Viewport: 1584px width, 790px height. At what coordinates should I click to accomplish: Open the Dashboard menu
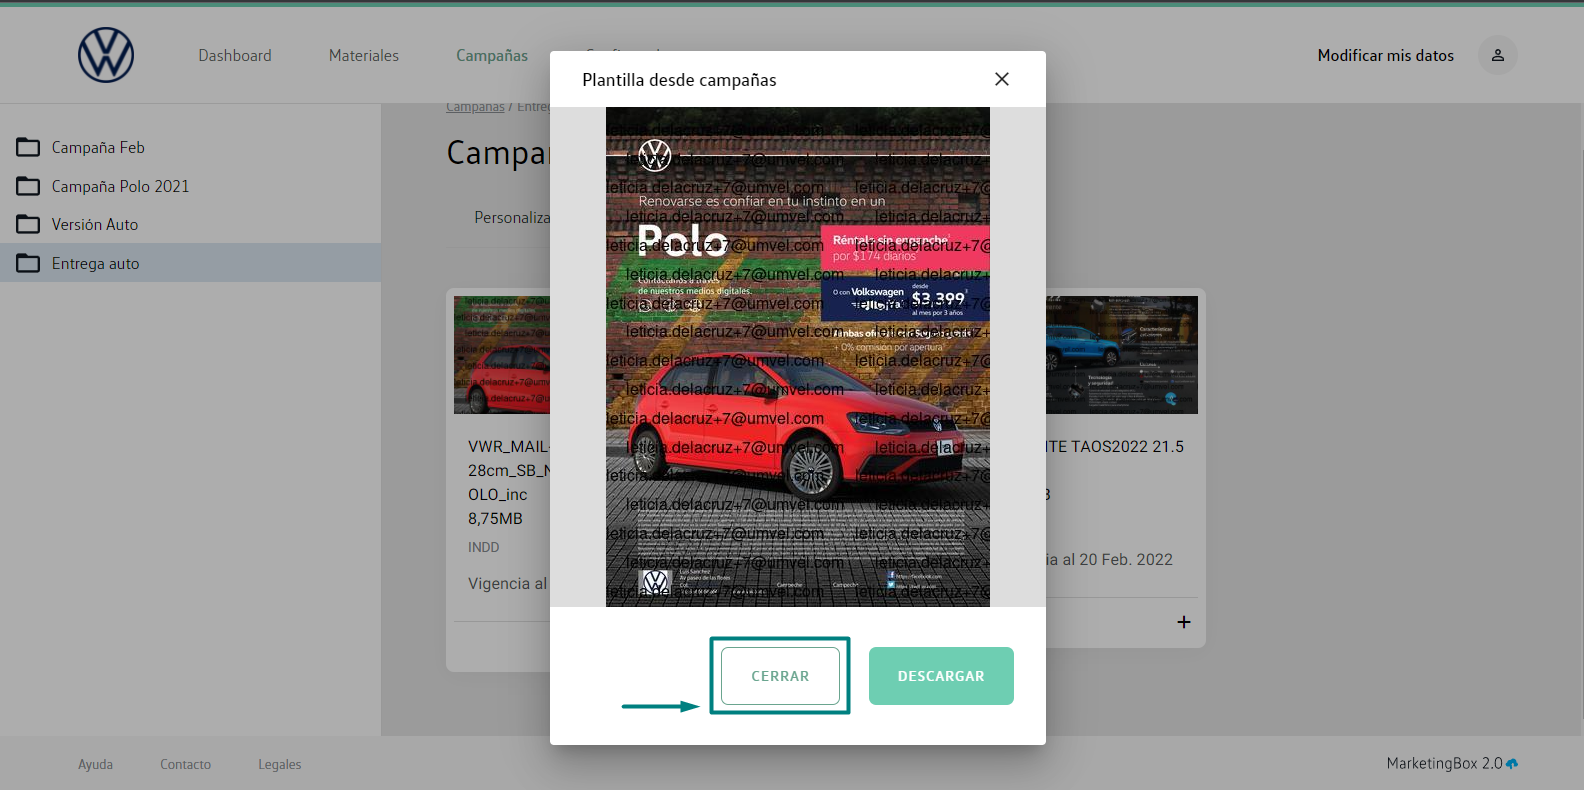(235, 56)
